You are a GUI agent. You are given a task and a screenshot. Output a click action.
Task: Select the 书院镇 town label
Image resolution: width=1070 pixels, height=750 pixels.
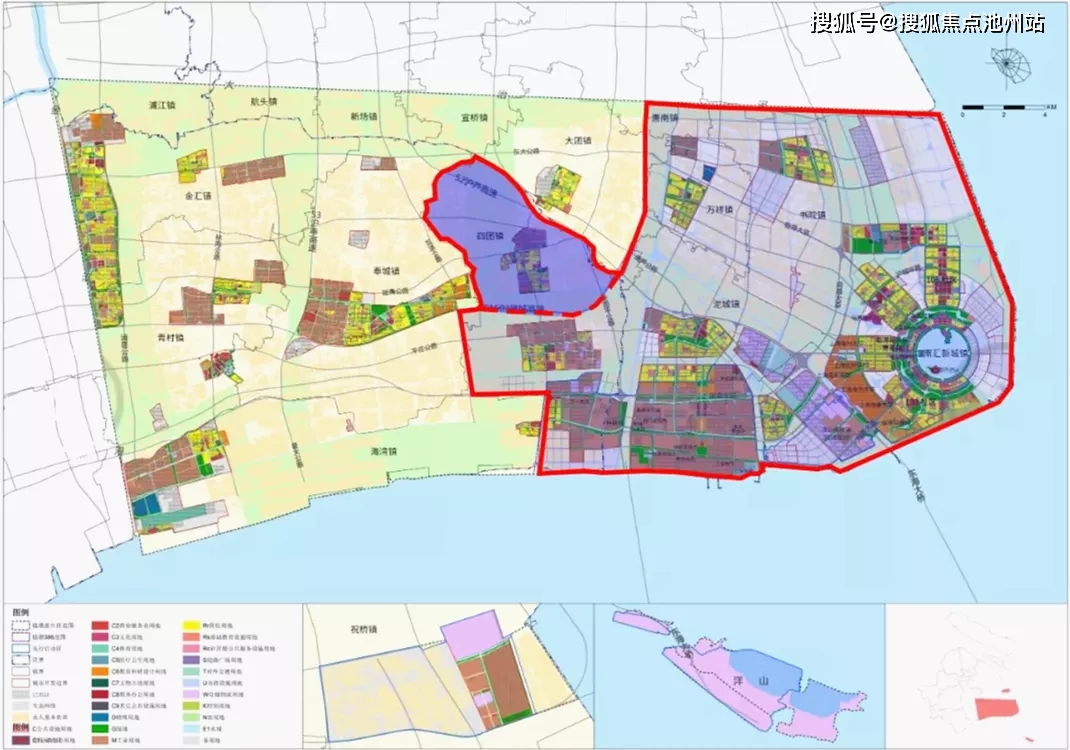click(x=812, y=215)
